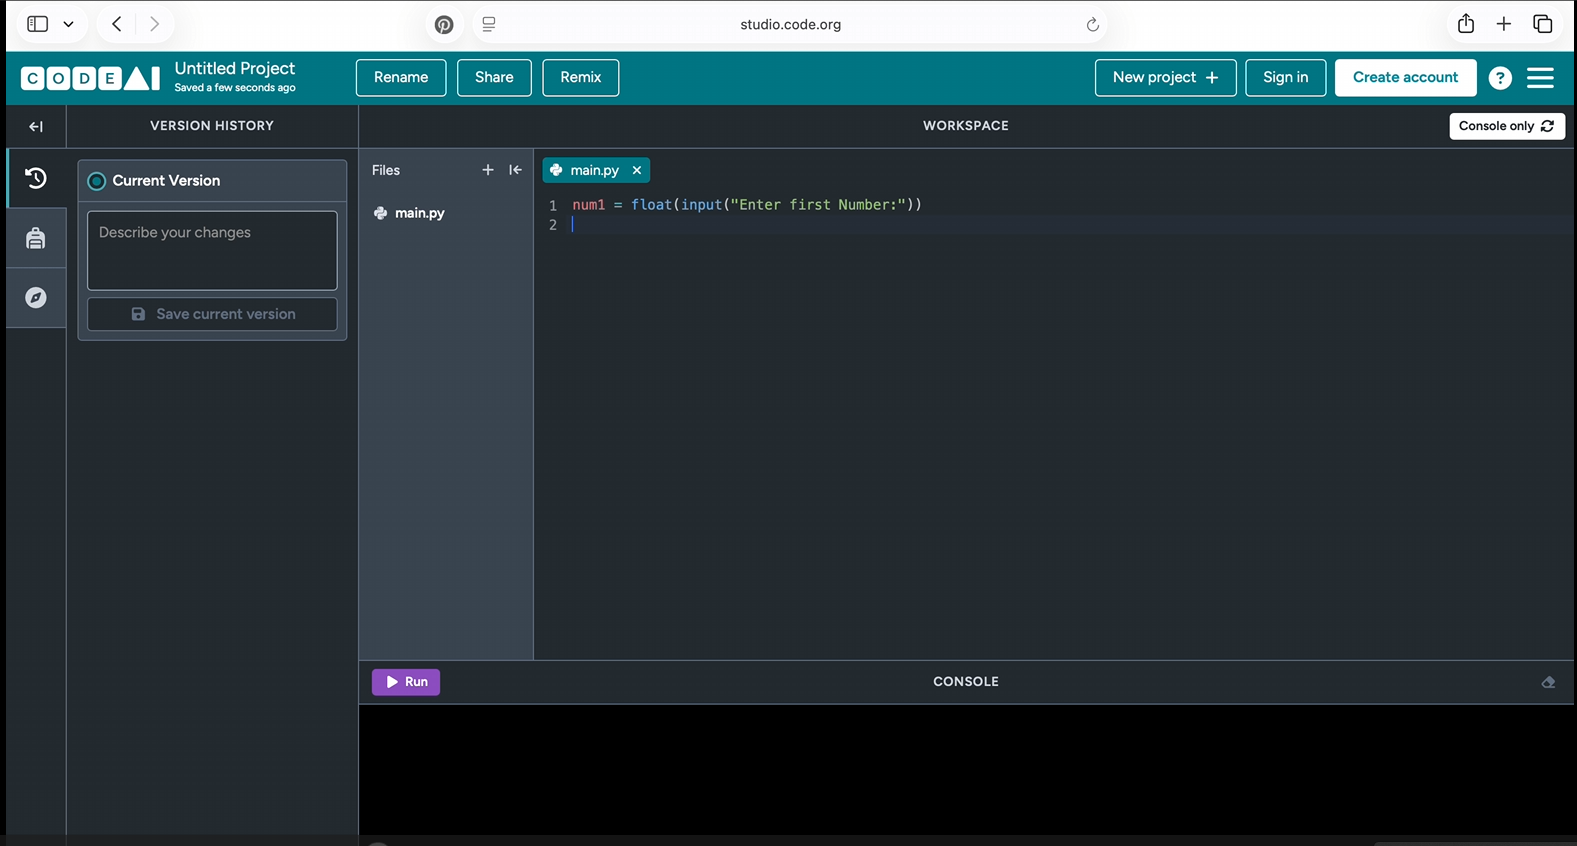The height and width of the screenshot is (846, 1577).
Task: Click the Pinterest extension icon
Action: click(x=444, y=25)
